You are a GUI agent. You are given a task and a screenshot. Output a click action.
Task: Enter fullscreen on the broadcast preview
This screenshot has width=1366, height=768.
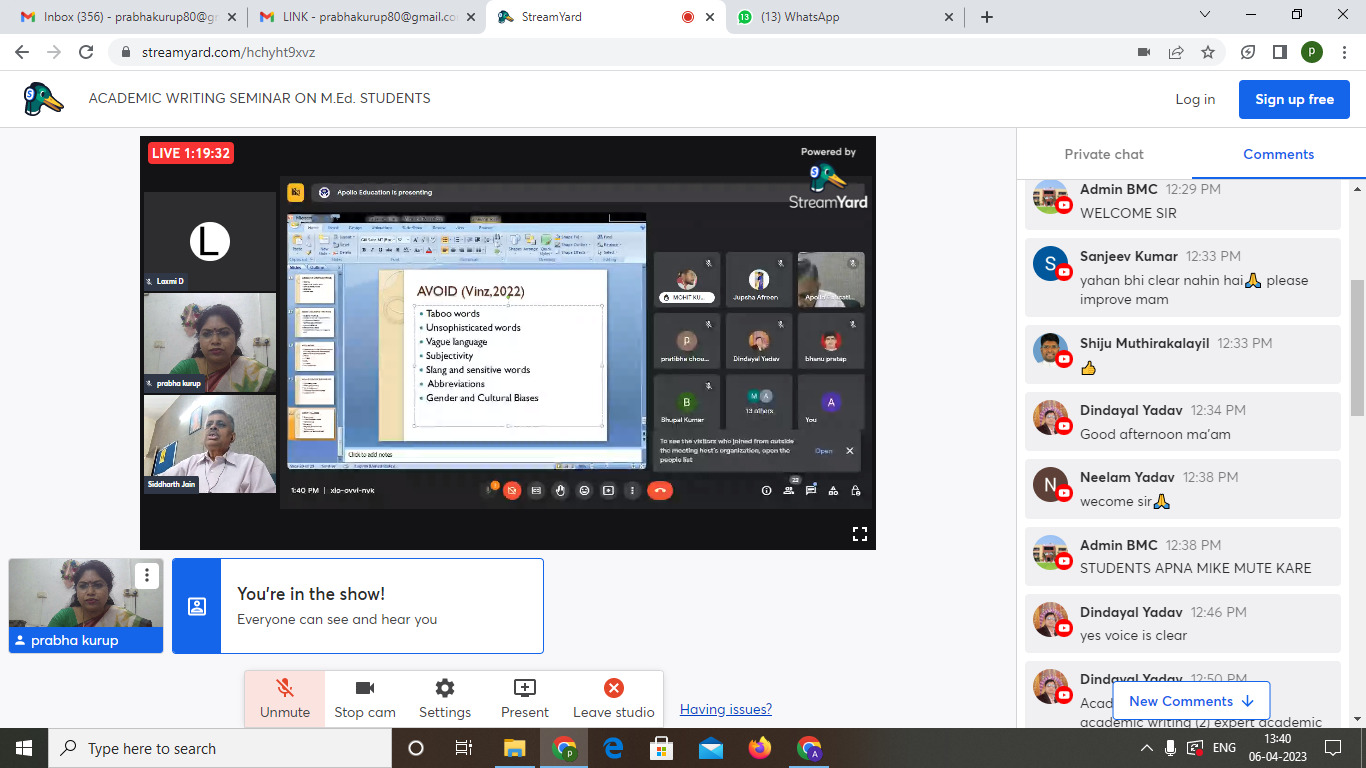(859, 533)
